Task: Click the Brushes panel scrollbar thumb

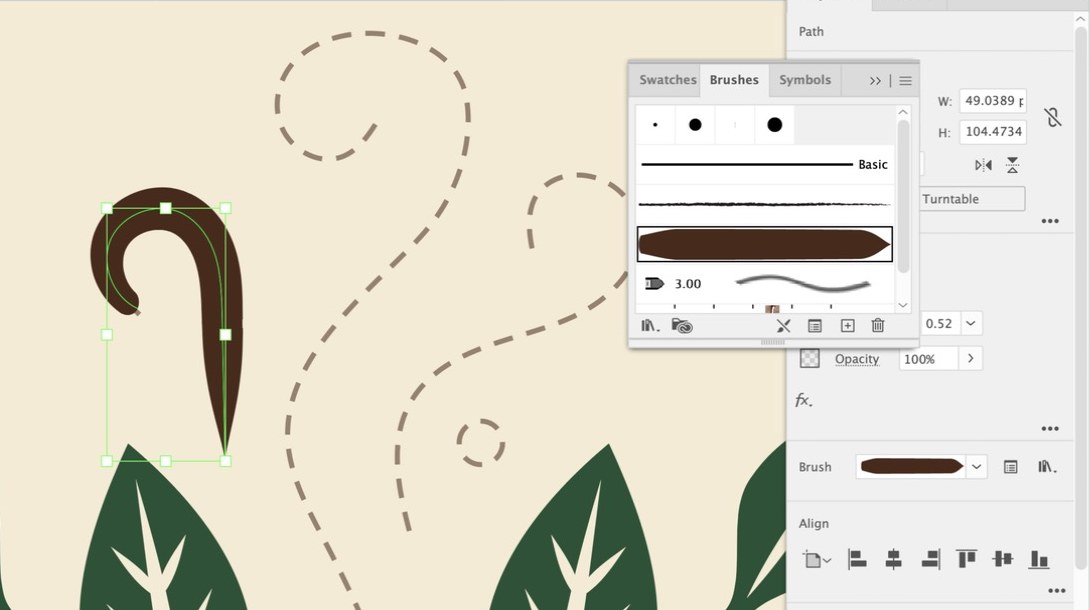Action: 903,196
